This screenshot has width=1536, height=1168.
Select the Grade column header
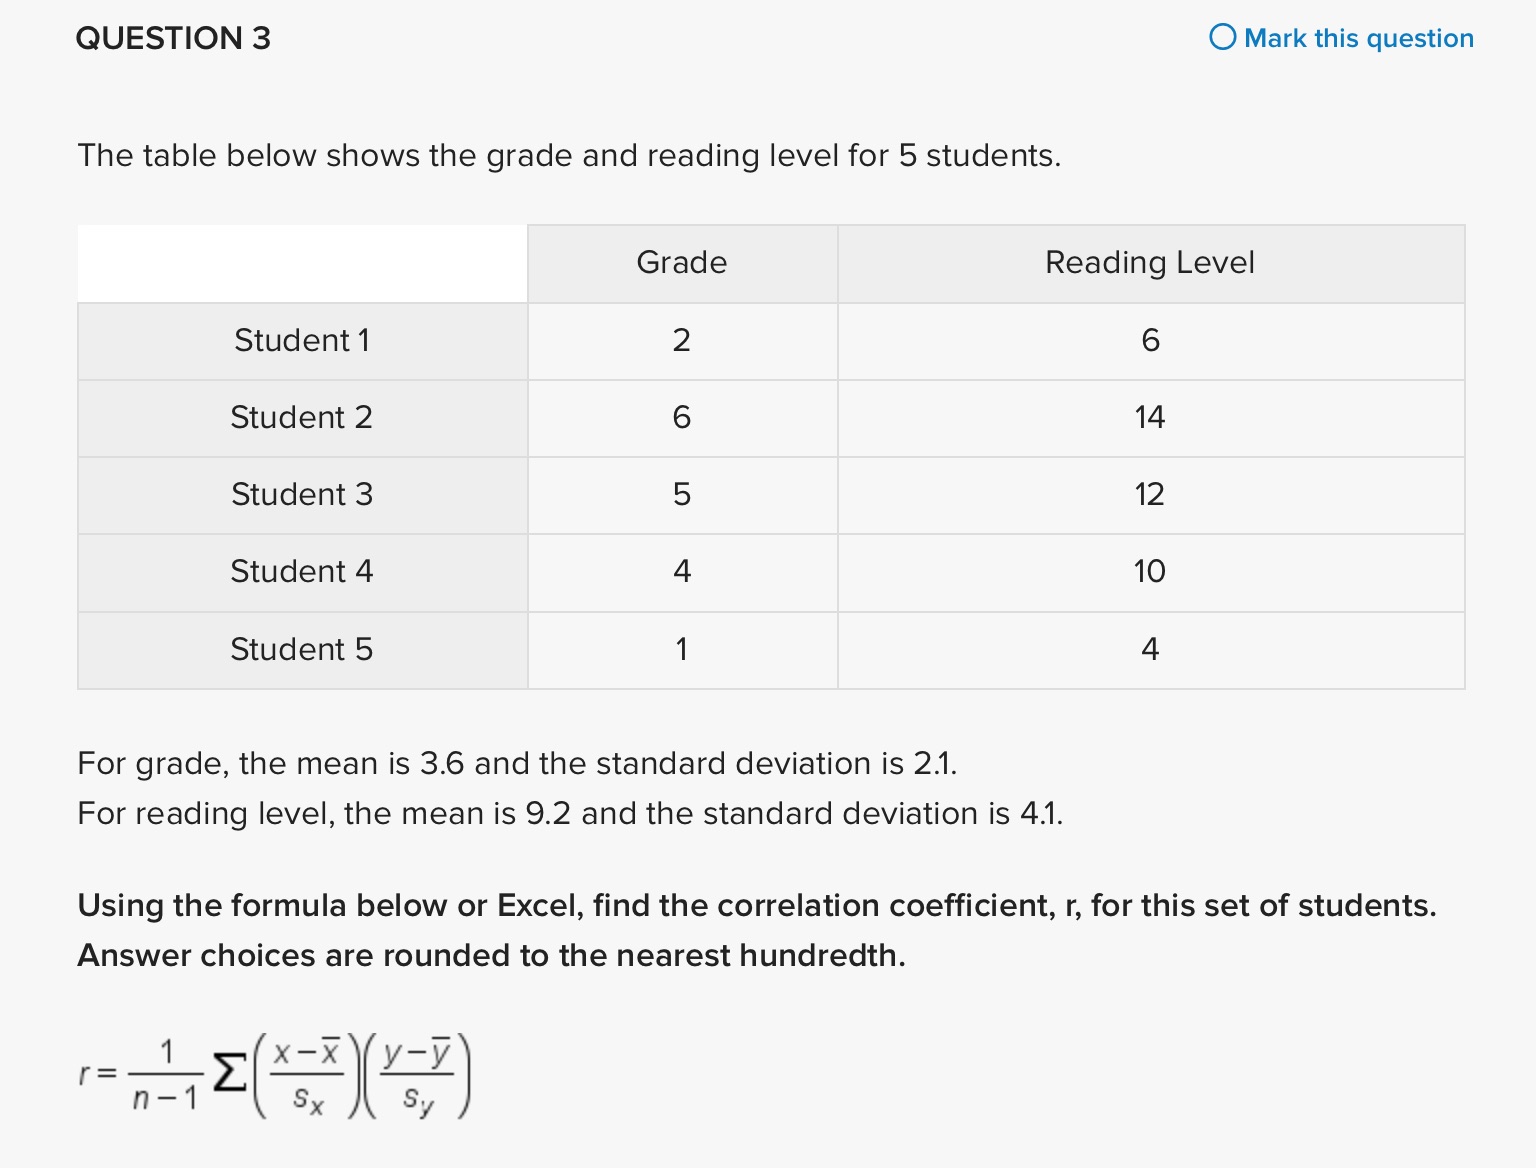[681, 263]
